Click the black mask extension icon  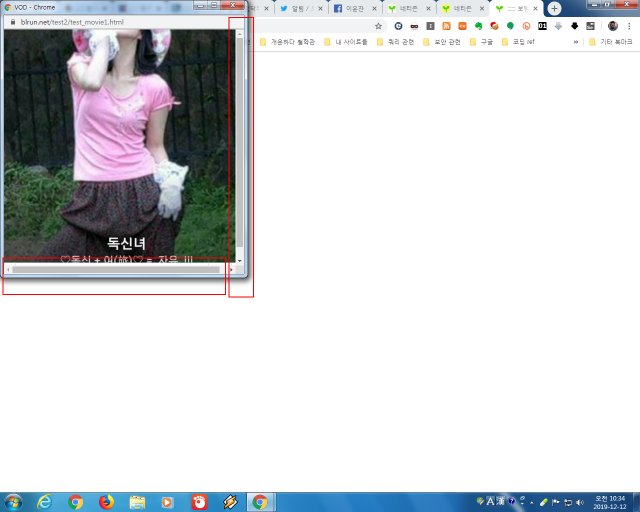point(414,26)
